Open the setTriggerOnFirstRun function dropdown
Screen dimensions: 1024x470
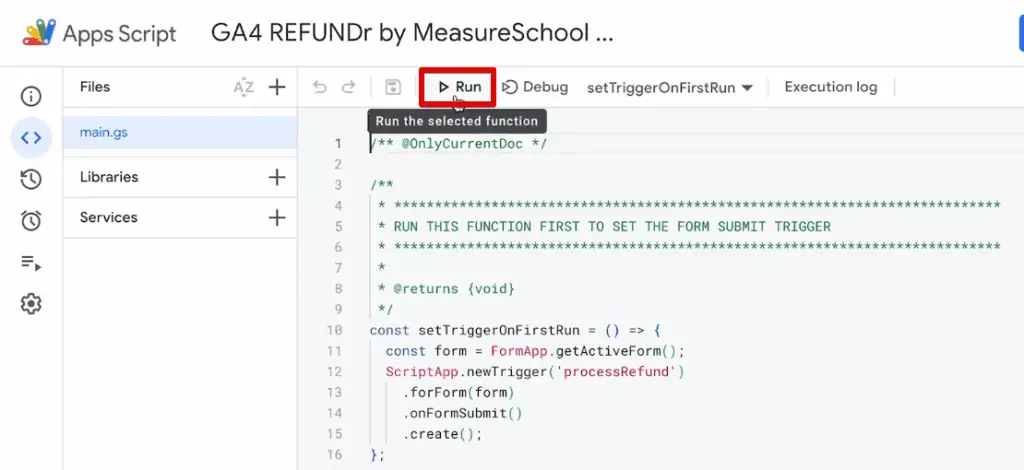coord(670,87)
